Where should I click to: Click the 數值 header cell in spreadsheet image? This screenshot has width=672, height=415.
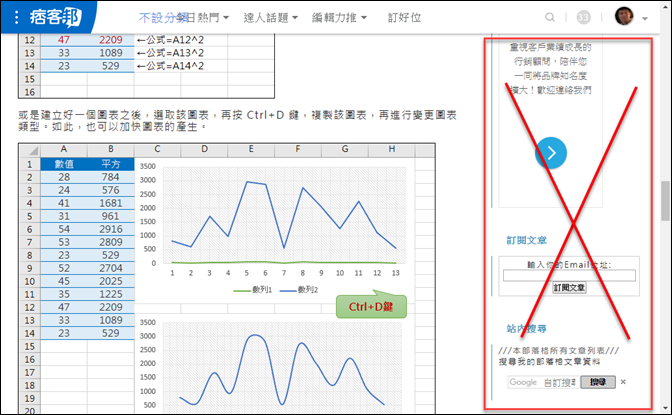[64, 164]
